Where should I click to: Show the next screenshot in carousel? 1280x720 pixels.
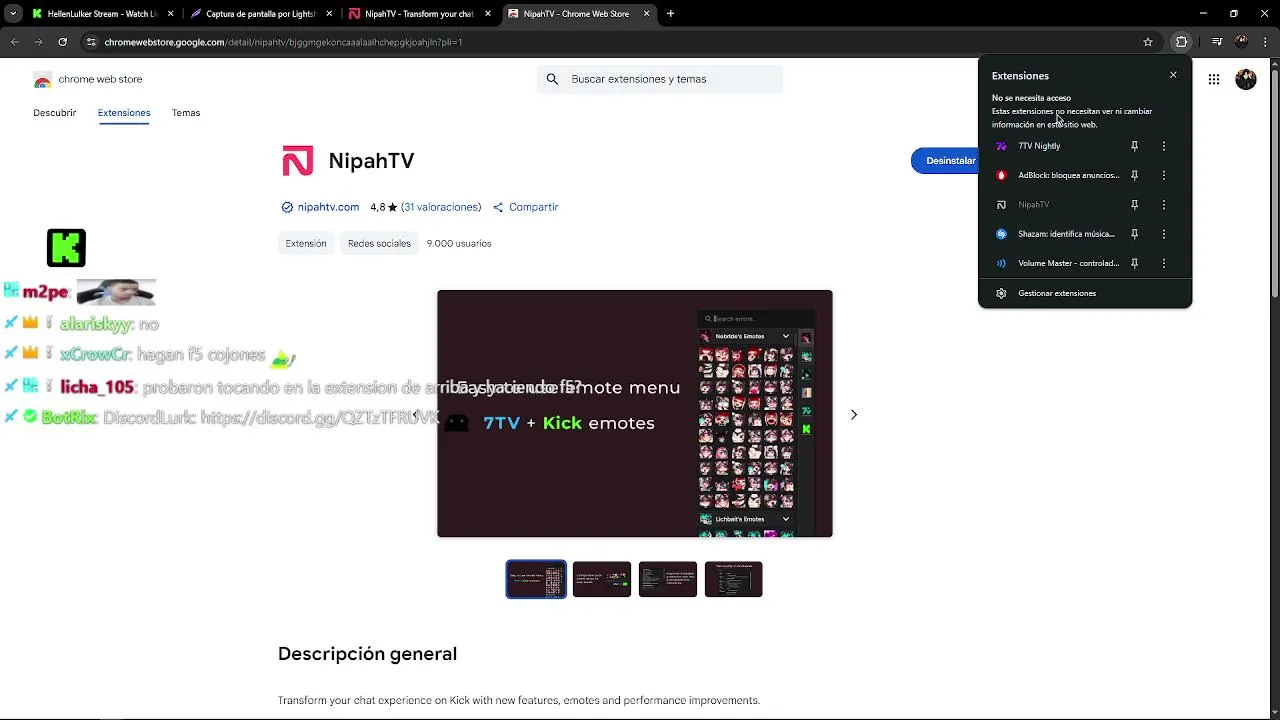(854, 414)
